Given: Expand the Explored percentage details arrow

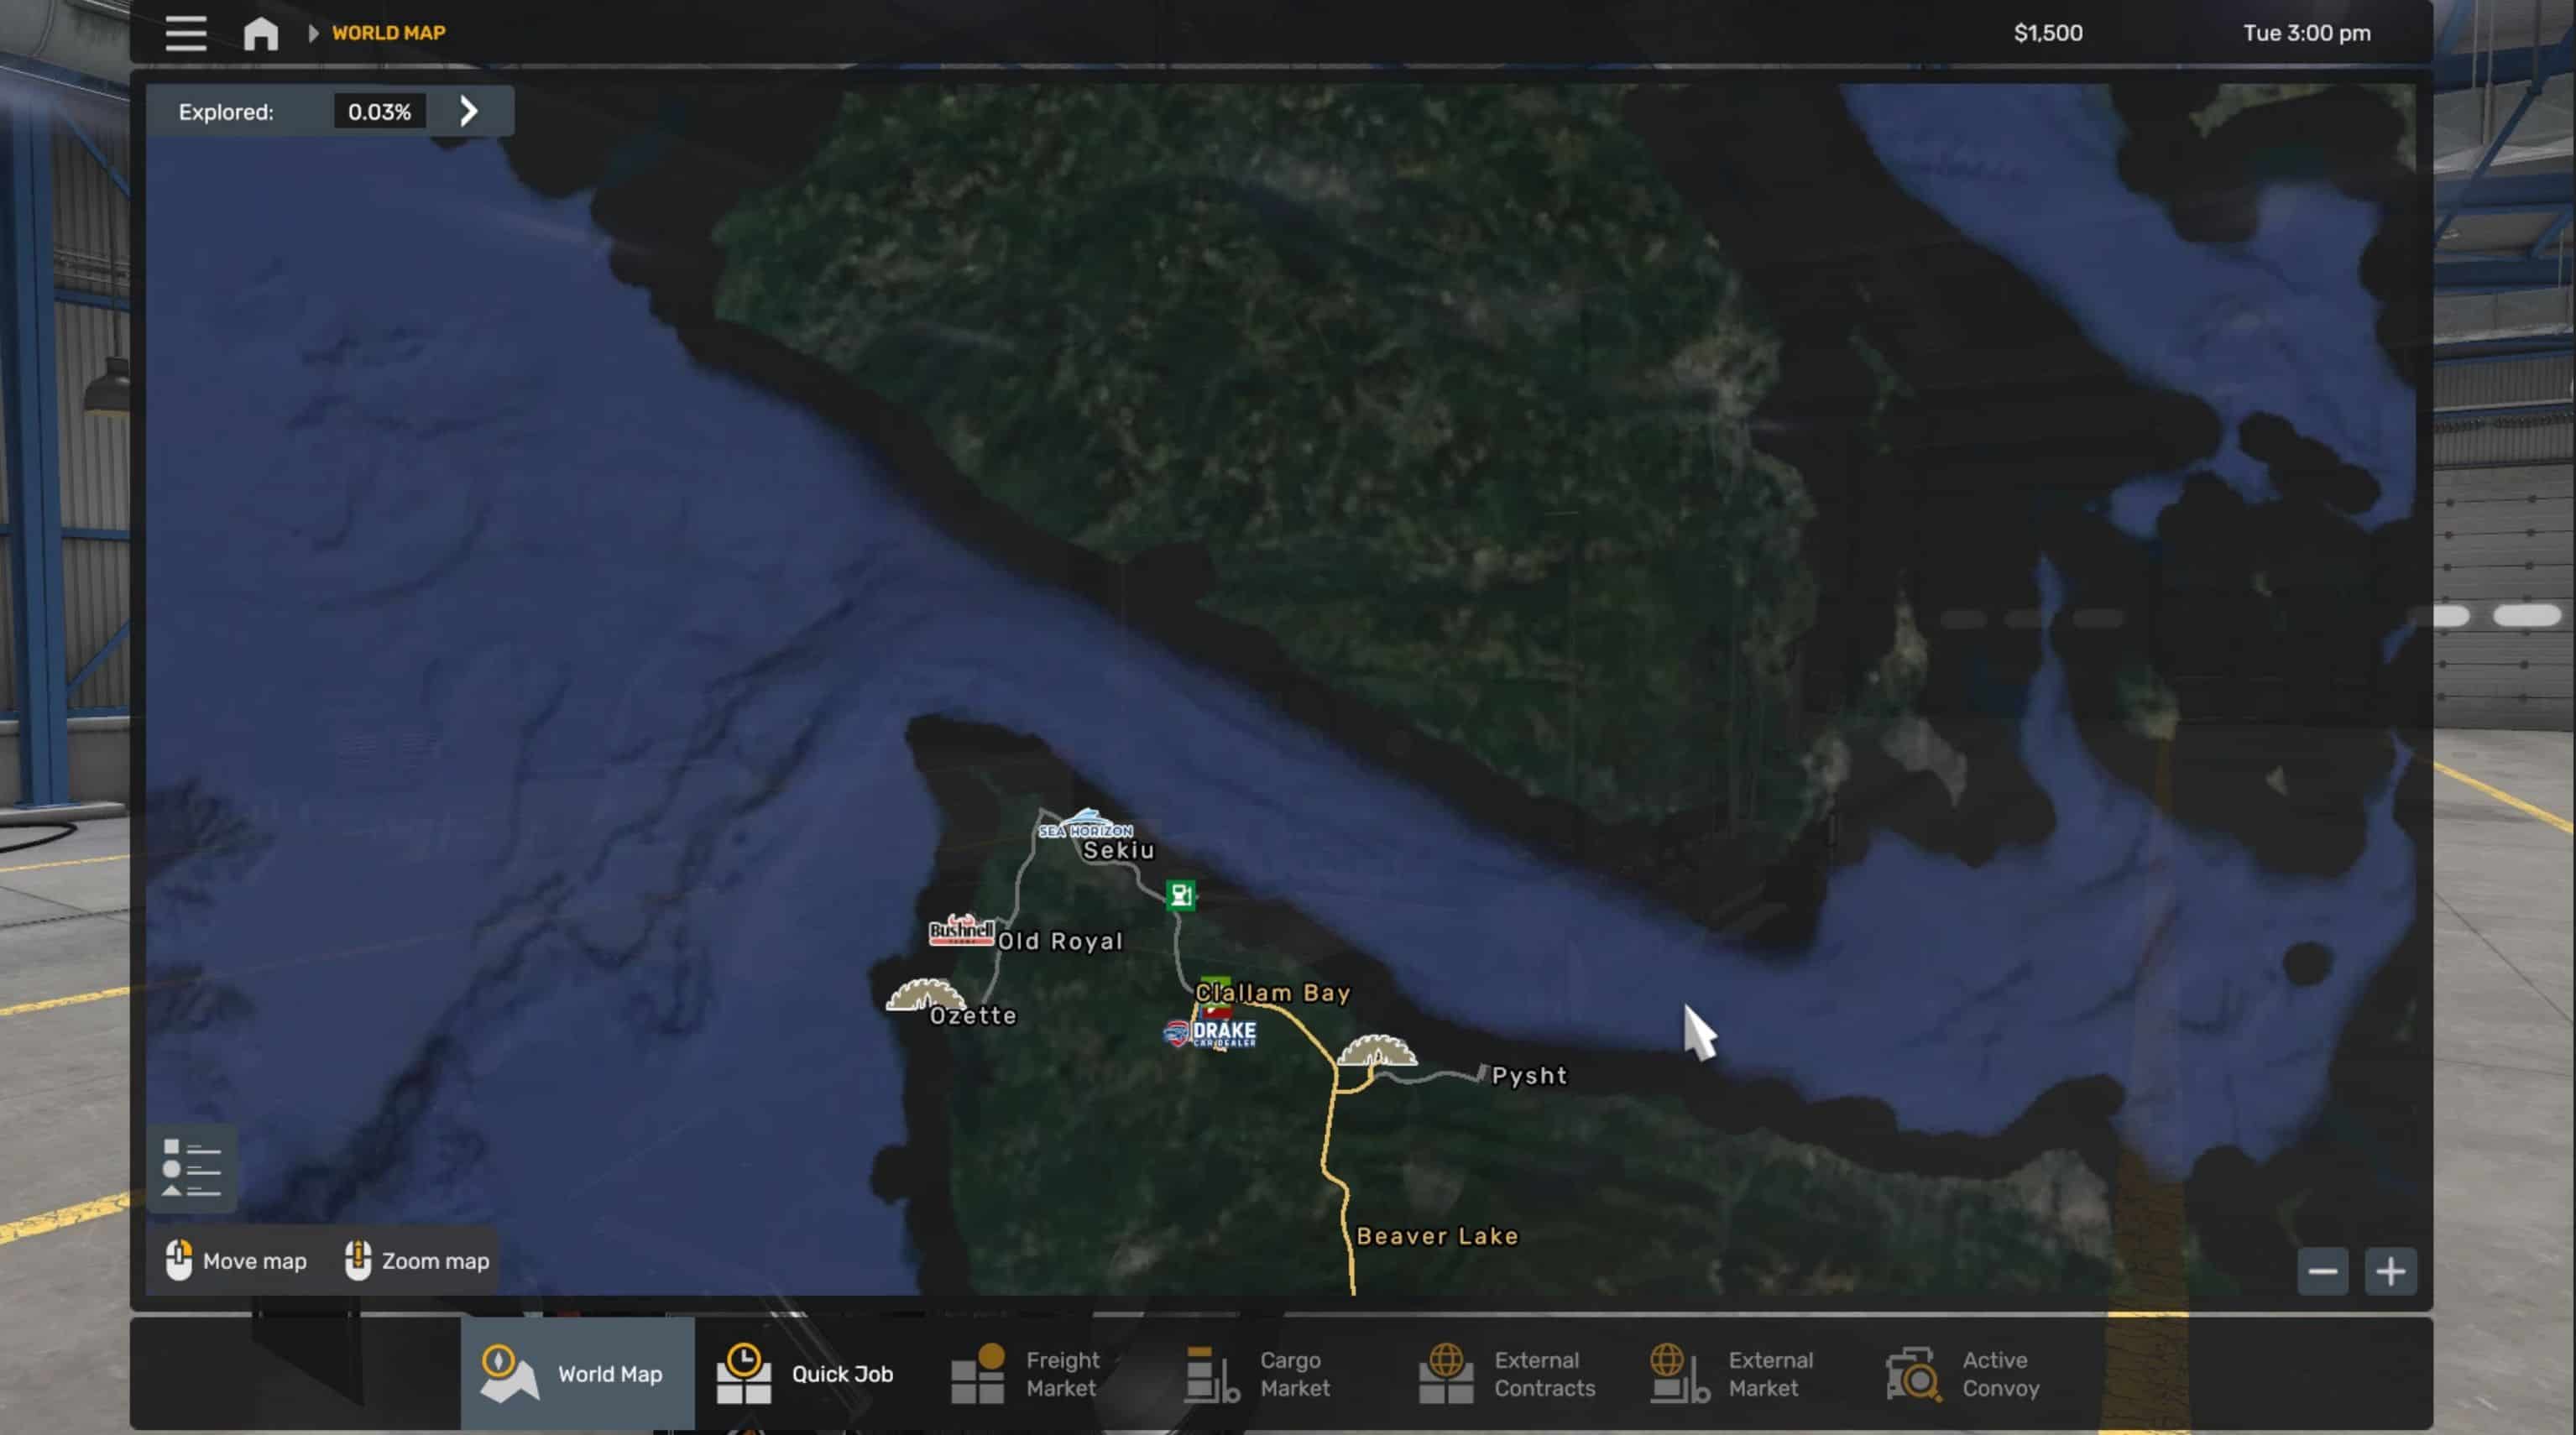Looking at the screenshot, I should pos(469,111).
